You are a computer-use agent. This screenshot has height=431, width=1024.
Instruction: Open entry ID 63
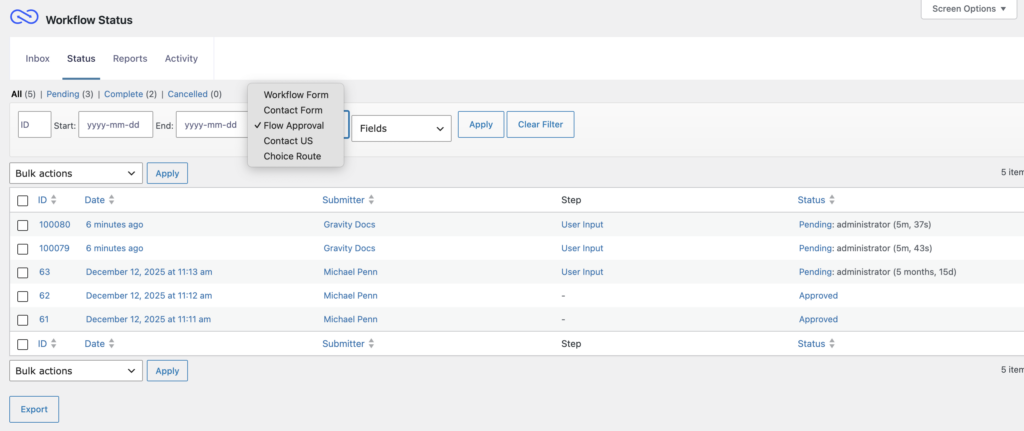44,272
